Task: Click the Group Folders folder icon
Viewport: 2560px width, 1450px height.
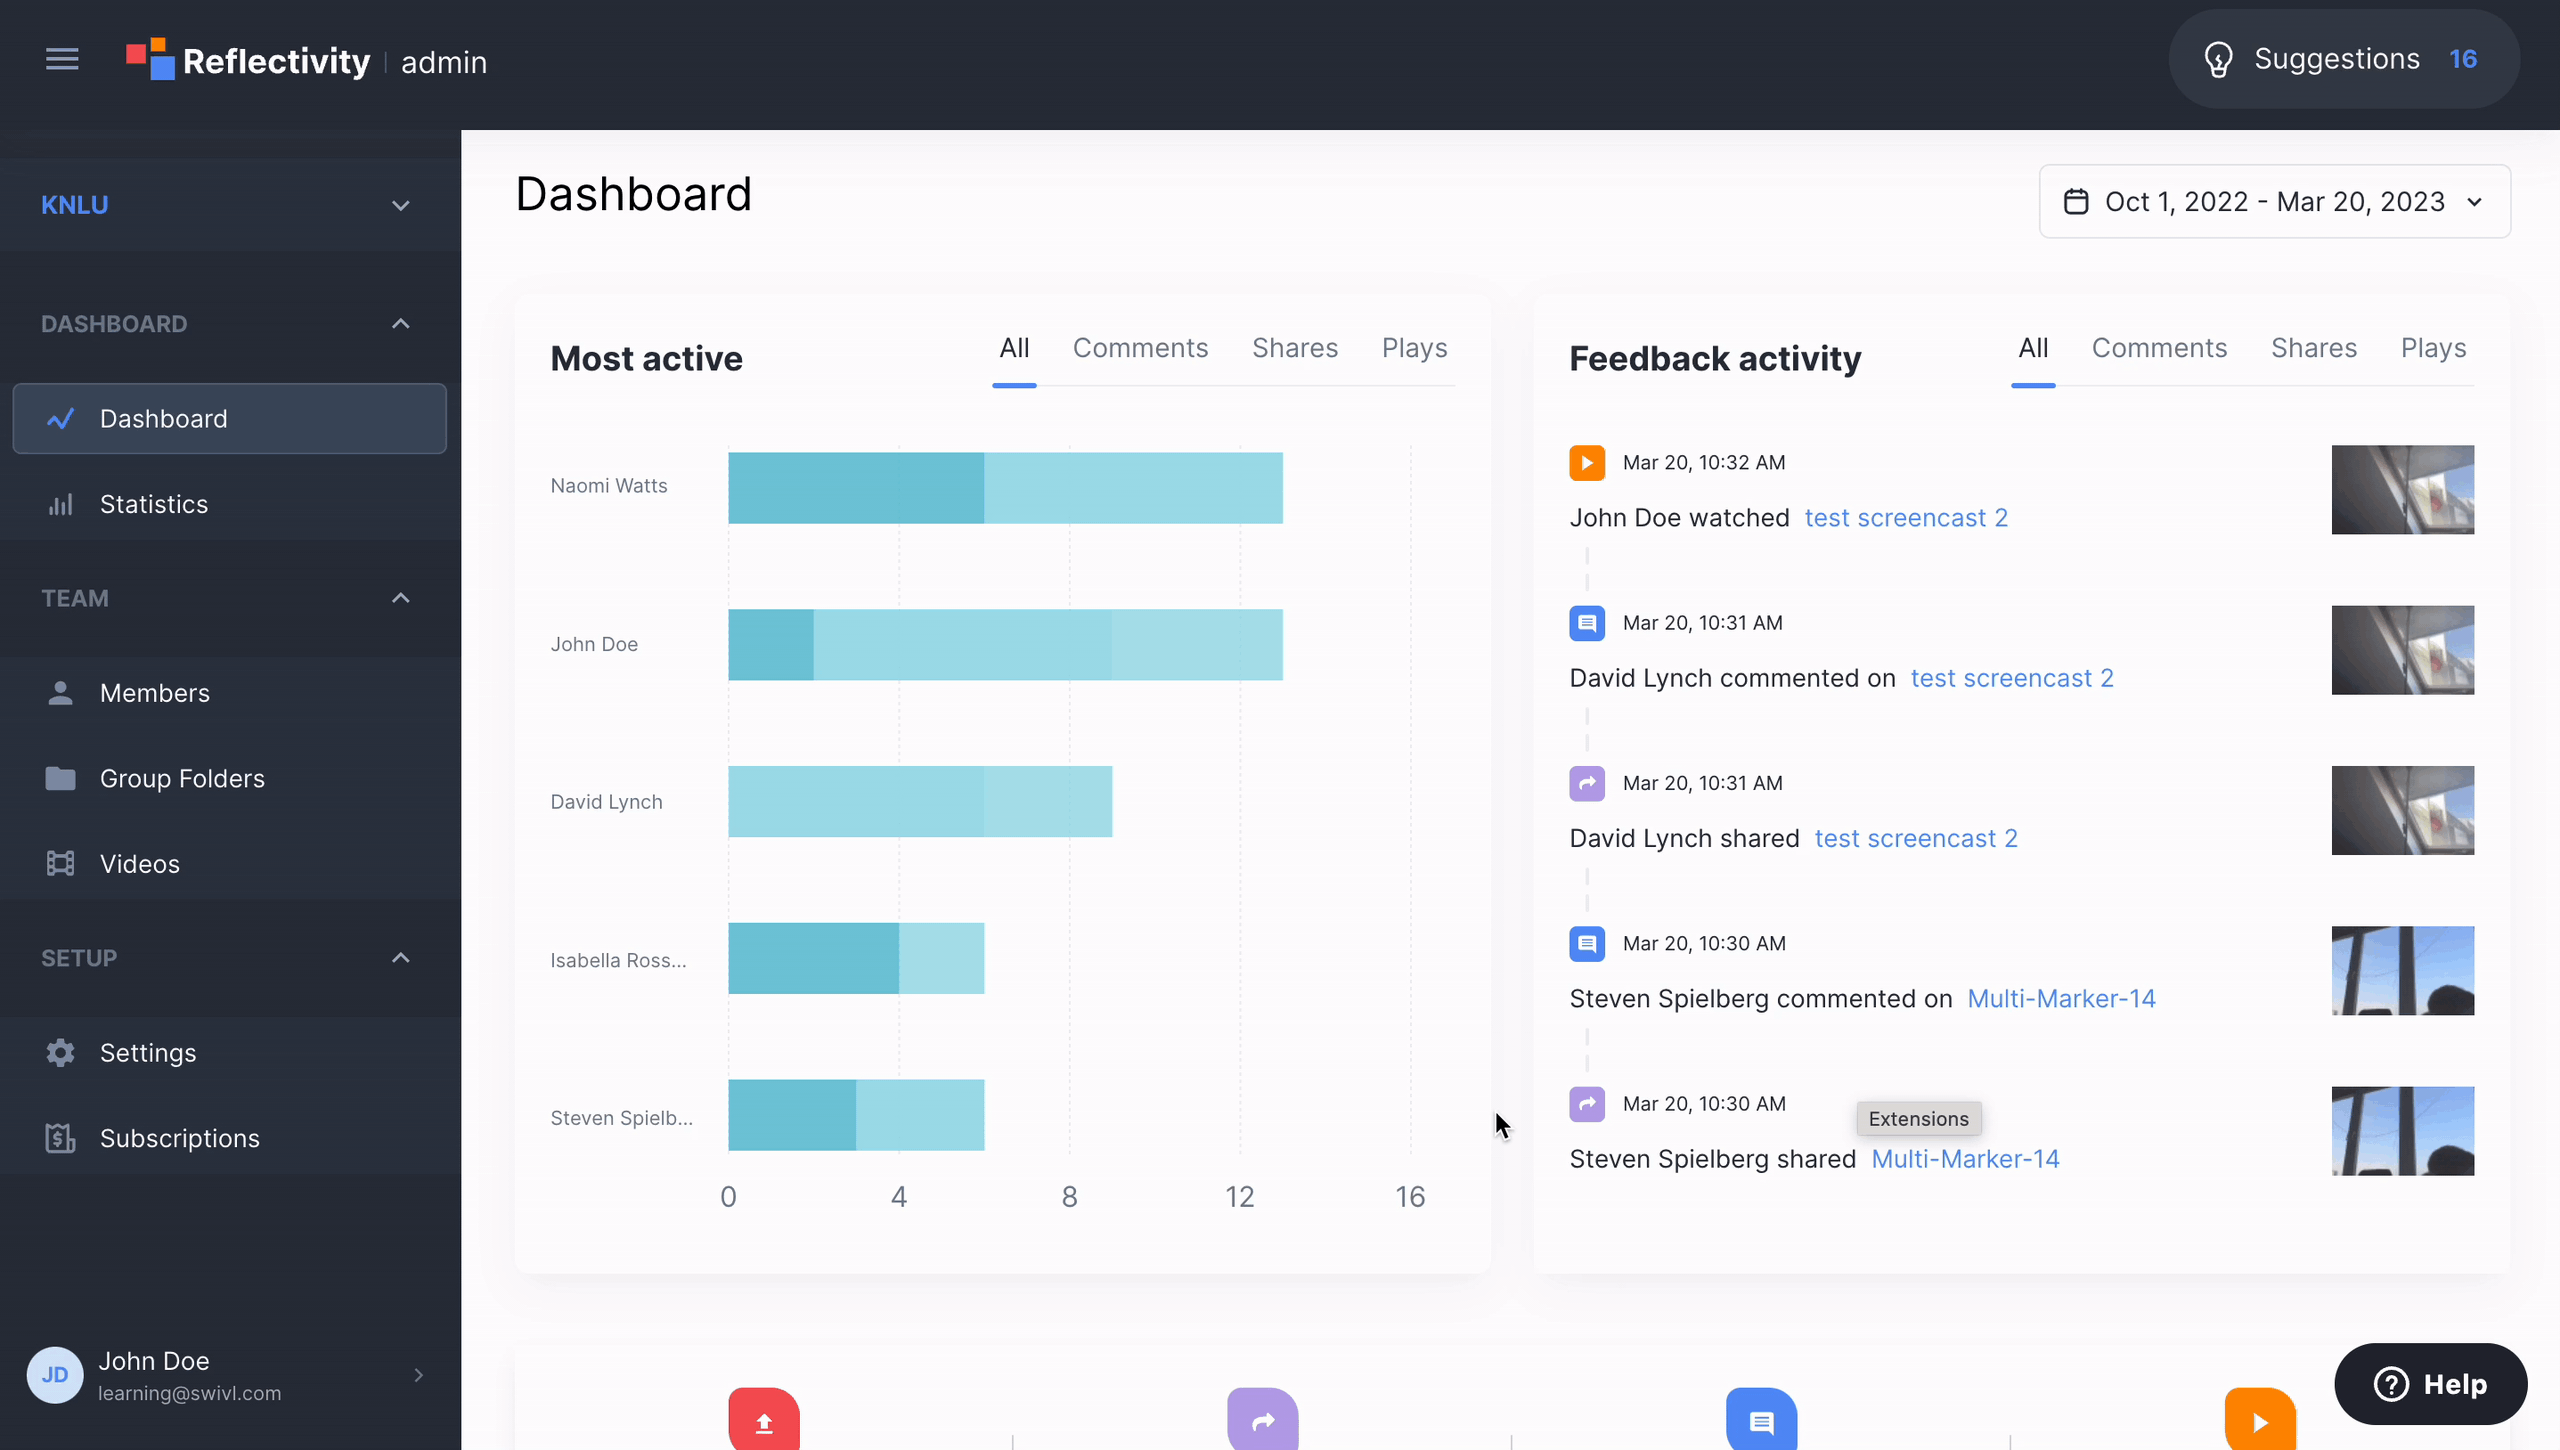Action: [58, 777]
